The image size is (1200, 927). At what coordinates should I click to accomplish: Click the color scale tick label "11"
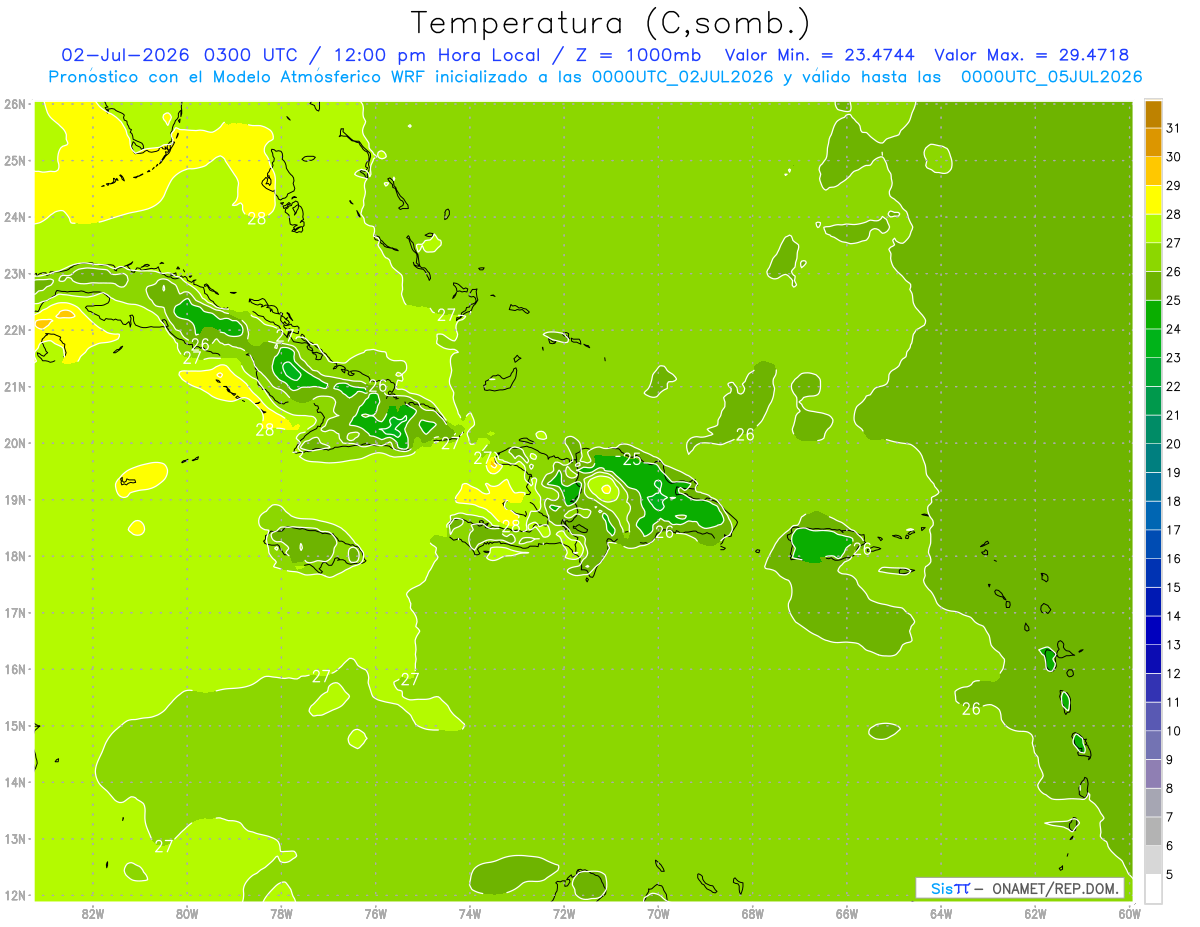coord(1174,702)
